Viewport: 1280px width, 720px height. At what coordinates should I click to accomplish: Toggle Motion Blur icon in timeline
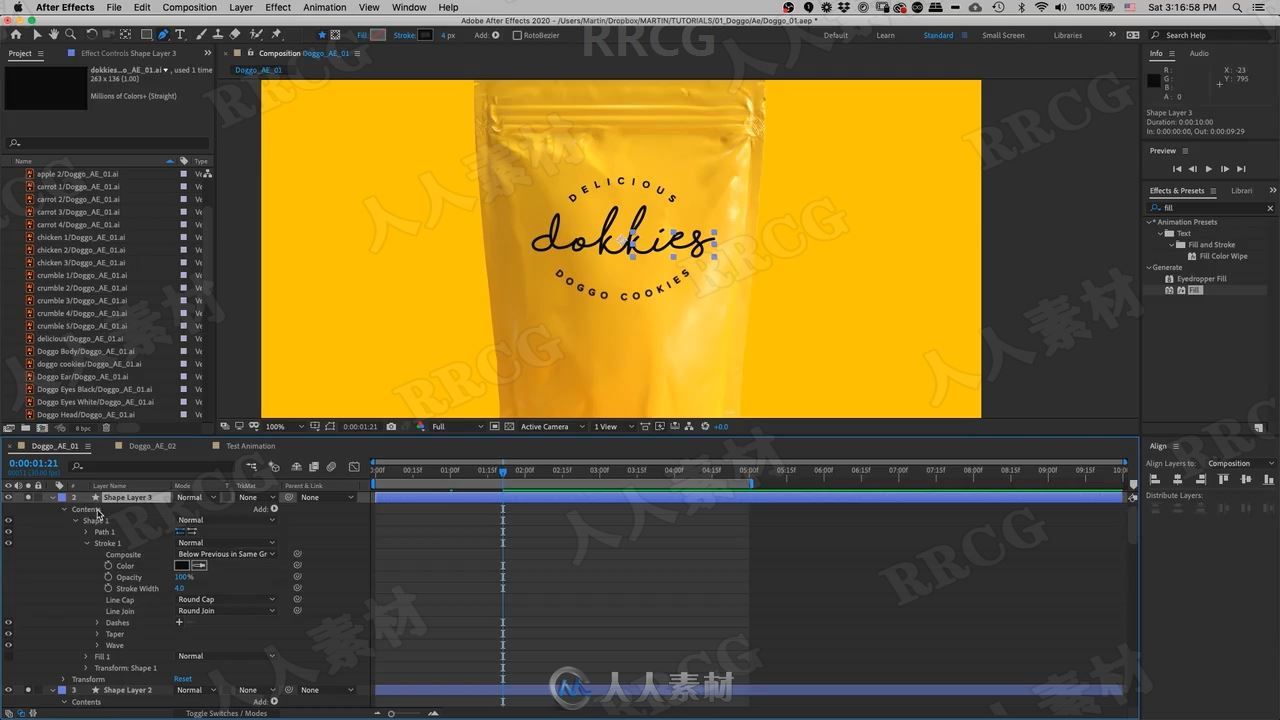[331, 467]
